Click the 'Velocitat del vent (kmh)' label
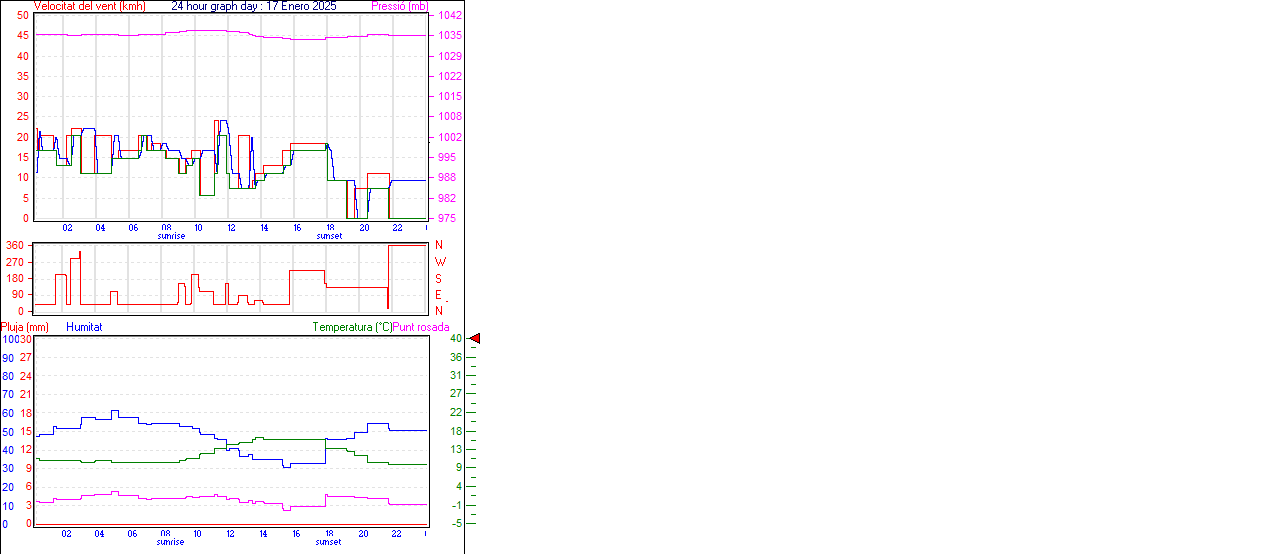The image size is (1280, 554). (x=89, y=6)
